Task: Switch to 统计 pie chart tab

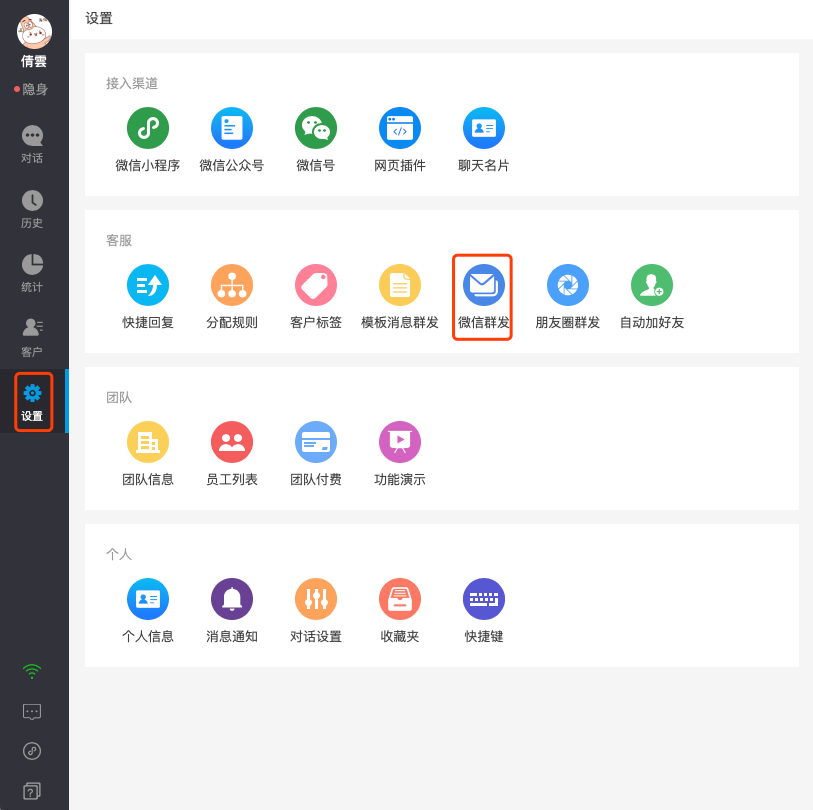Action: pos(32,273)
